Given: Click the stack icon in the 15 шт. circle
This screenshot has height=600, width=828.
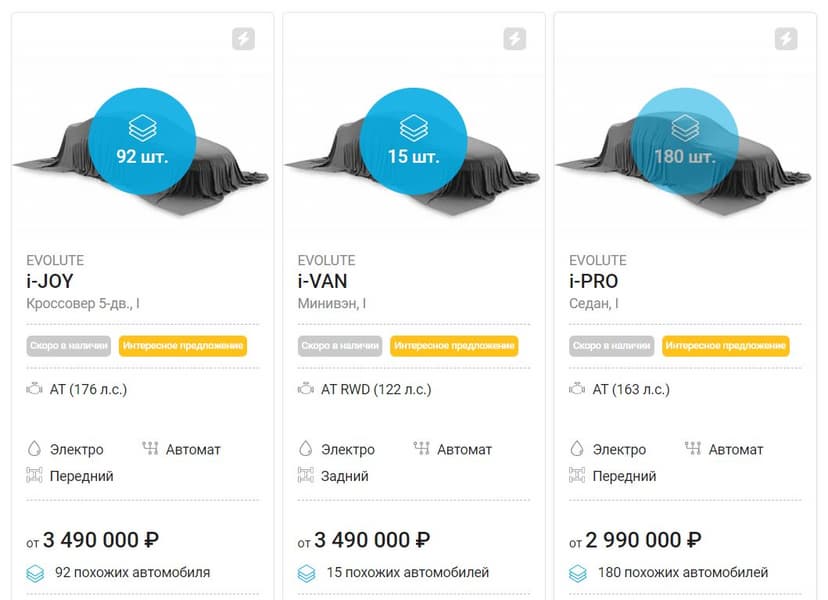Looking at the screenshot, I should tap(414, 128).
